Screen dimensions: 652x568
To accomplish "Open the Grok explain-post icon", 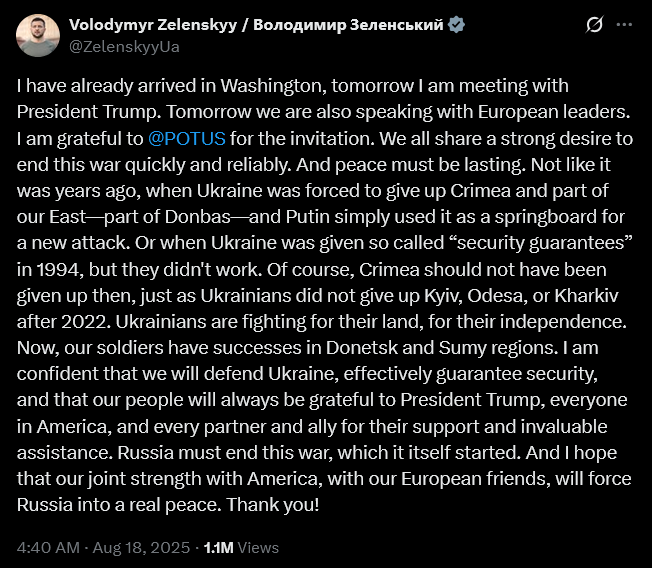I will tap(594, 25).
